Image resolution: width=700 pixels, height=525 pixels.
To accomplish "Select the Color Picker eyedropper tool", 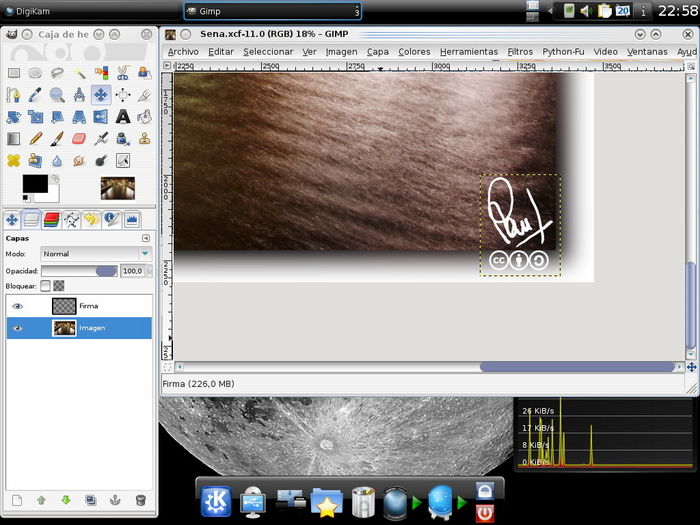I will [35, 95].
